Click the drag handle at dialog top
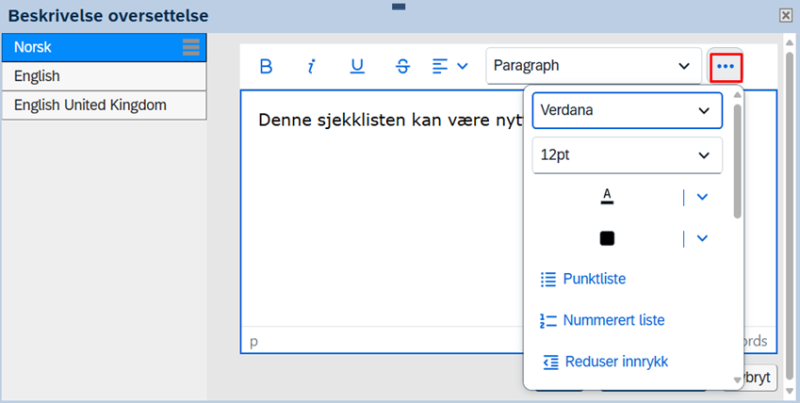This screenshot has height=403, width=800. point(398,7)
